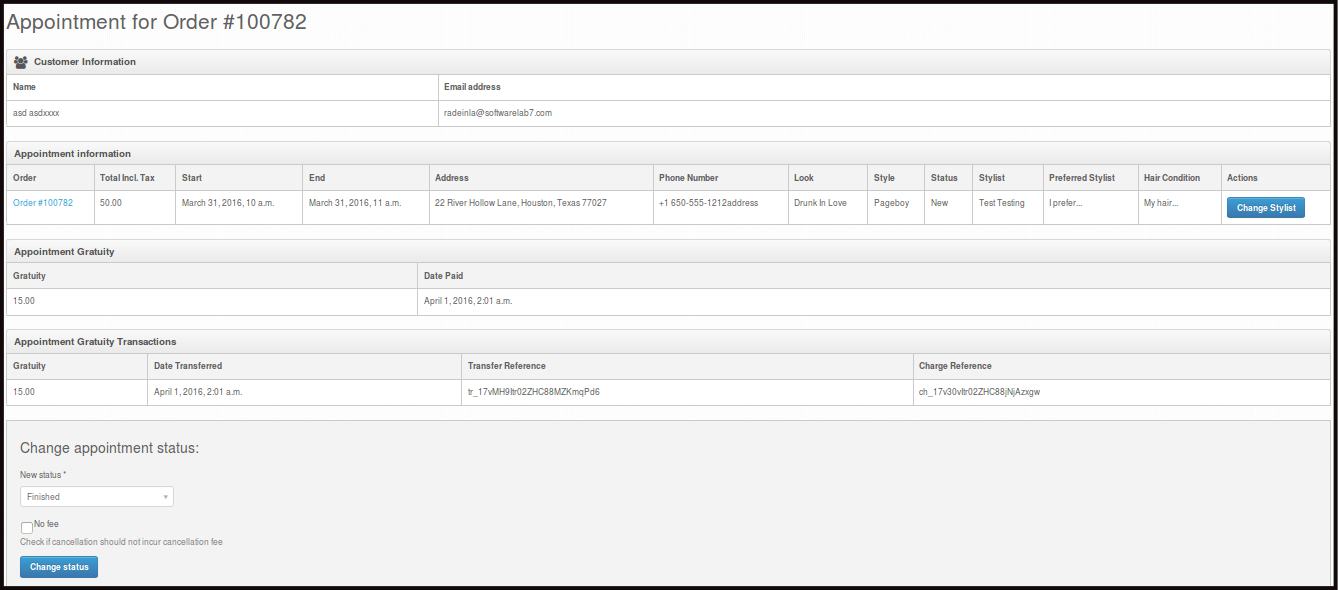Viewport: 1338px width, 590px height.
Task: Click the truncated text I prefer...
Action: [x=1066, y=203]
